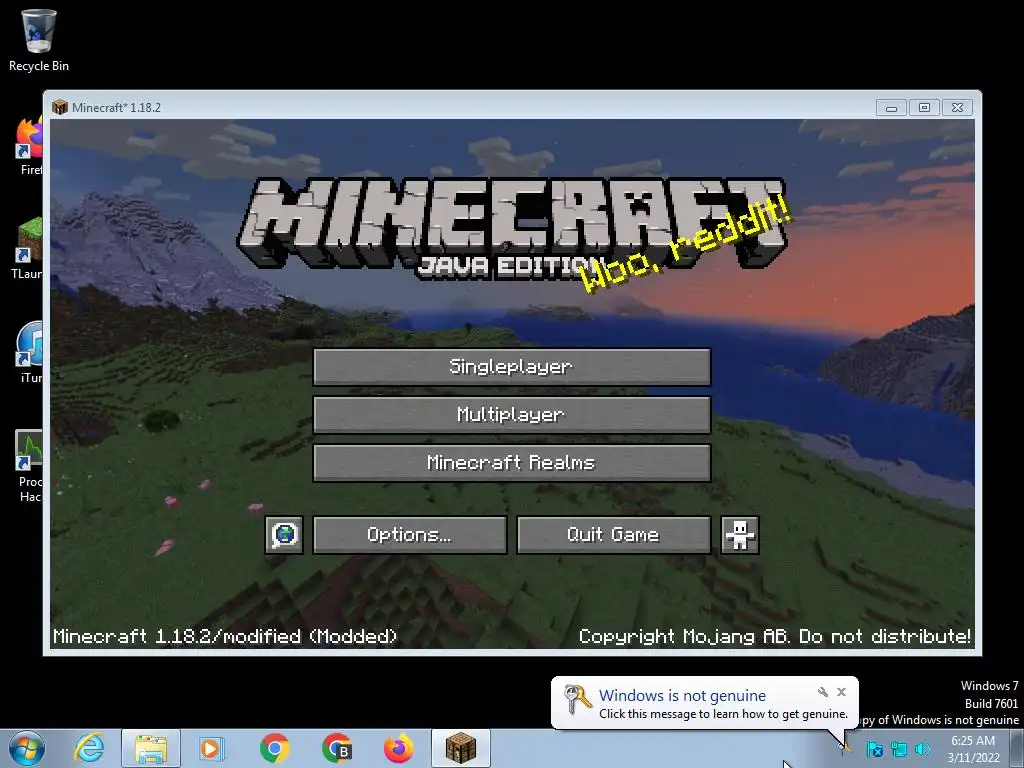Screen dimensions: 1024x768
Task: Click the Minecraft* 1.18.2 window title
Action: 116,108
